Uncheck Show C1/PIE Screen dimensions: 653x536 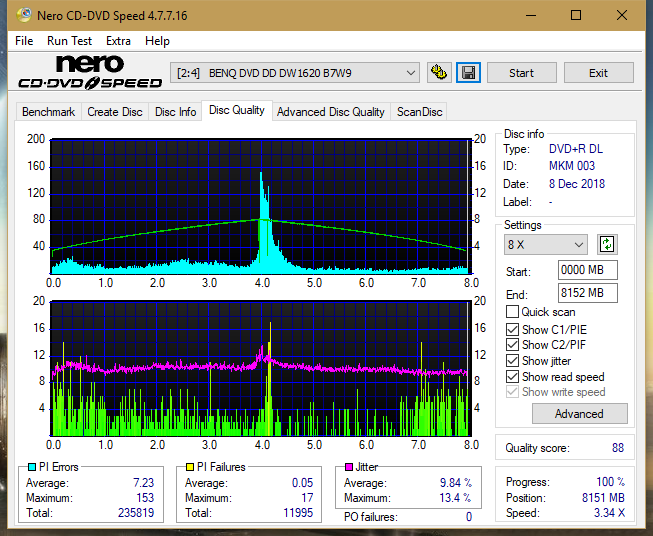point(512,329)
